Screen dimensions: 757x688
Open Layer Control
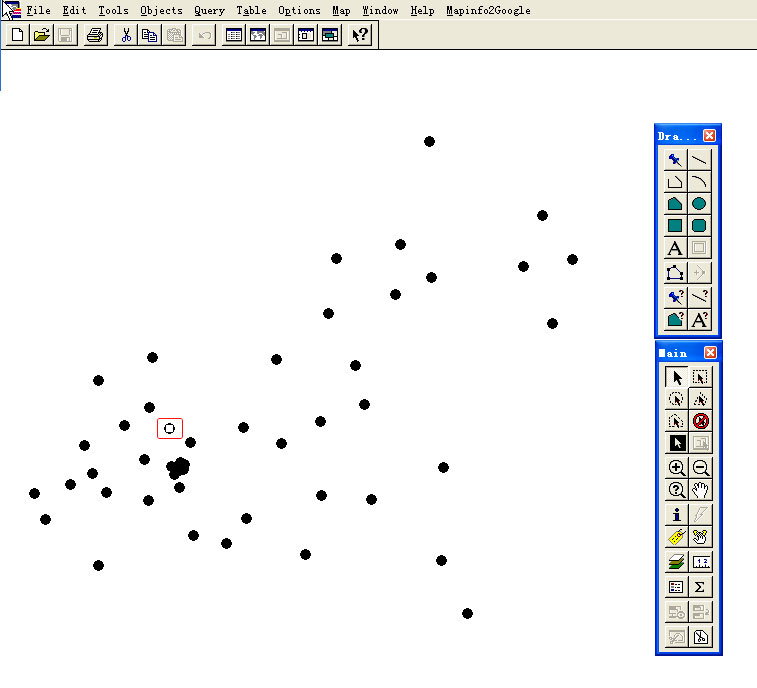[676, 562]
